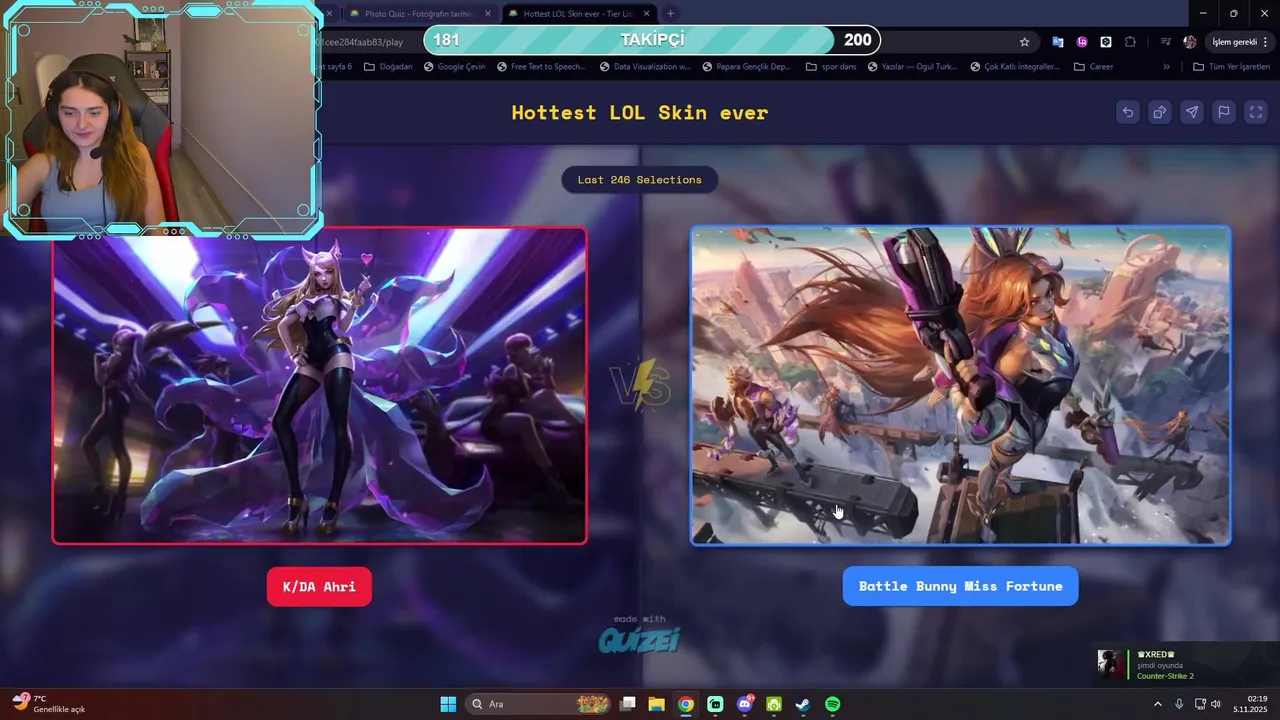This screenshot has width=1280, height=720.
Task: Open the media control playlist icon
Action: tap(1166, 42)
